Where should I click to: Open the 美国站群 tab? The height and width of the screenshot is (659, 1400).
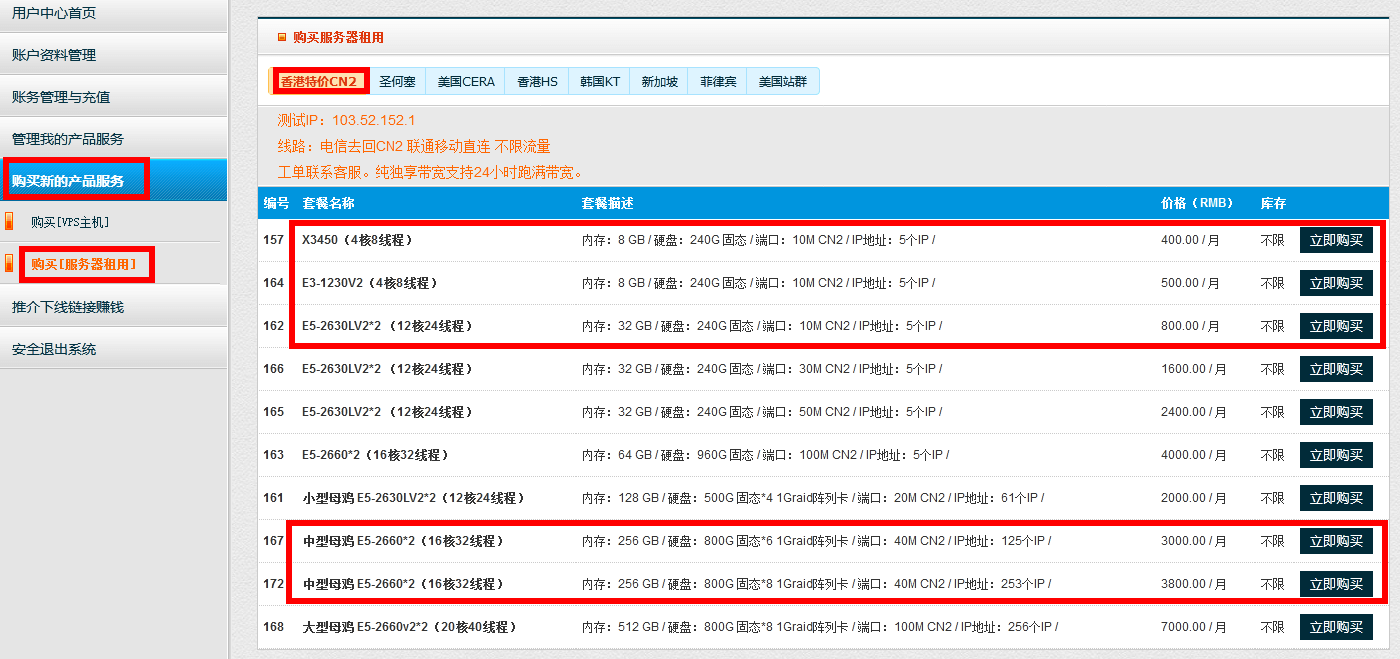(x=782, y=82)
